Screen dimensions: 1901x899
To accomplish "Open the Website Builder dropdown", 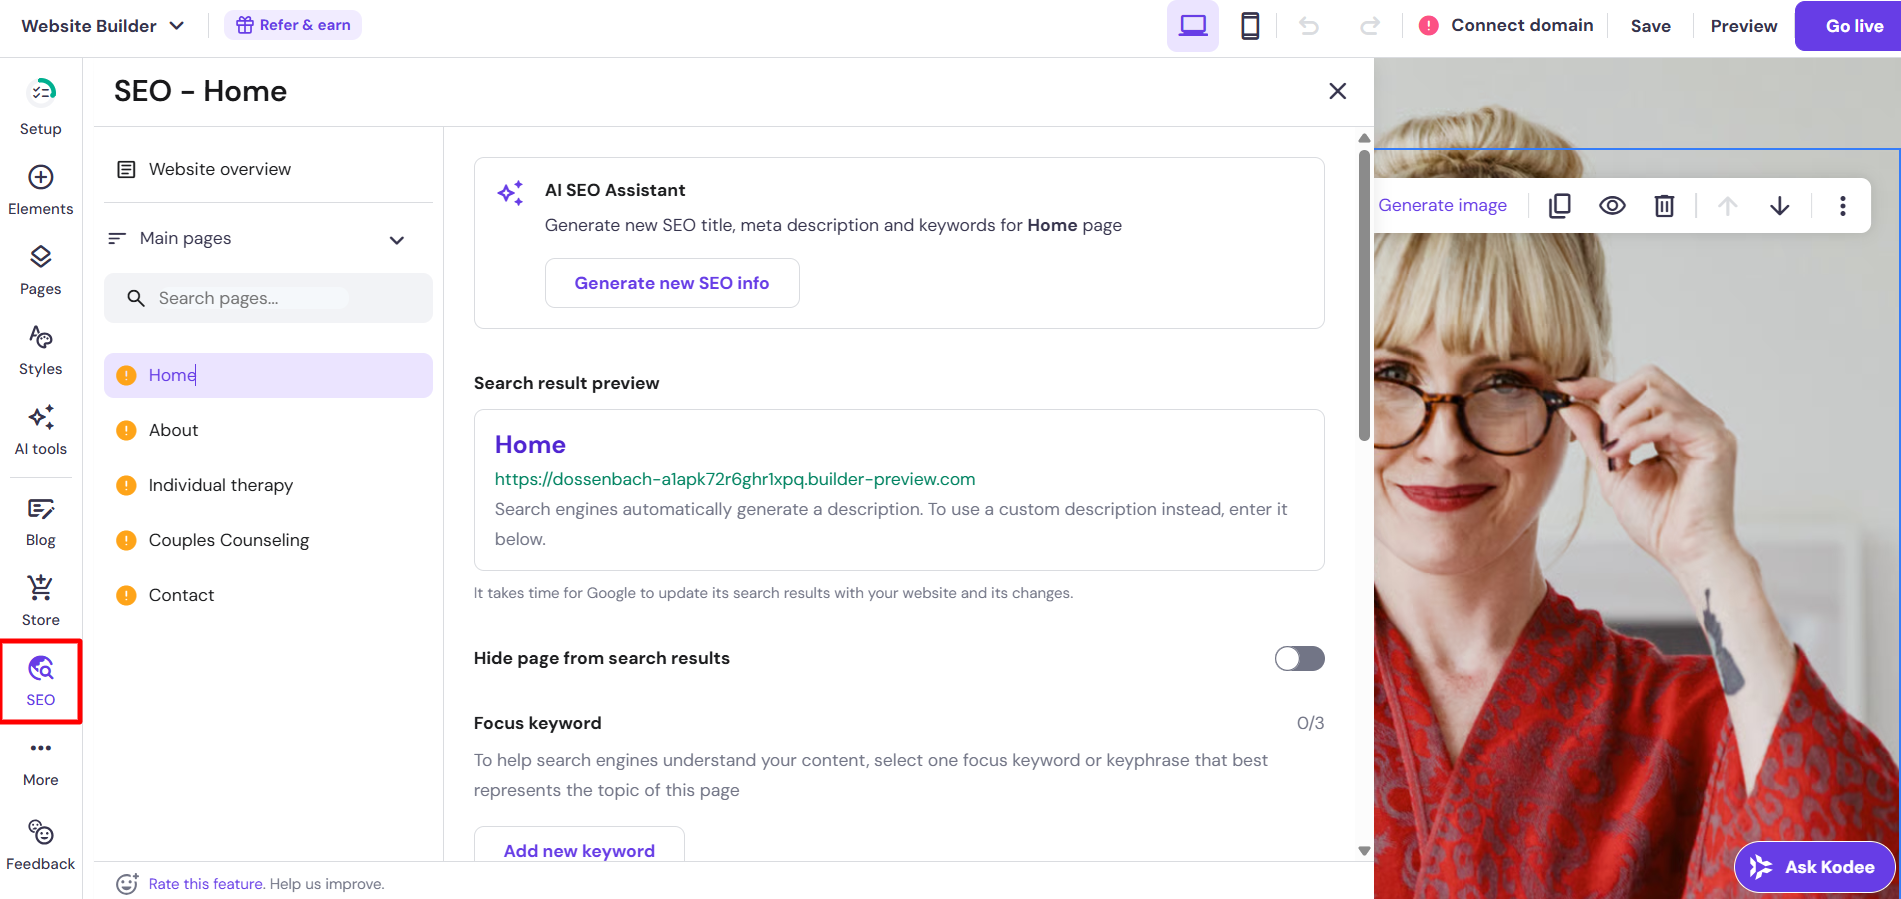I will pyautogui.click(x=103, y=26).
